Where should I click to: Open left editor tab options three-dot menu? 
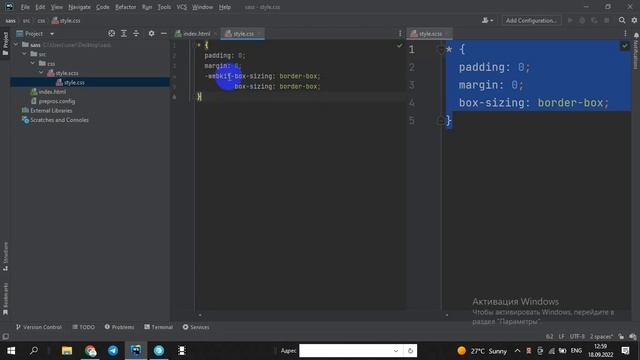(x=400, y=33)
